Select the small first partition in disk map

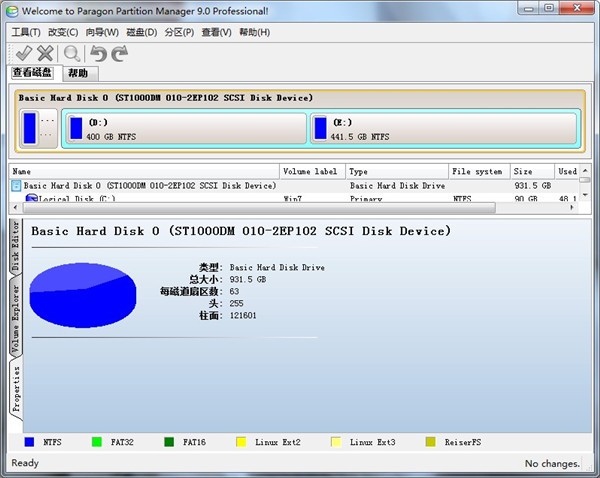click(x=30, y=128)
